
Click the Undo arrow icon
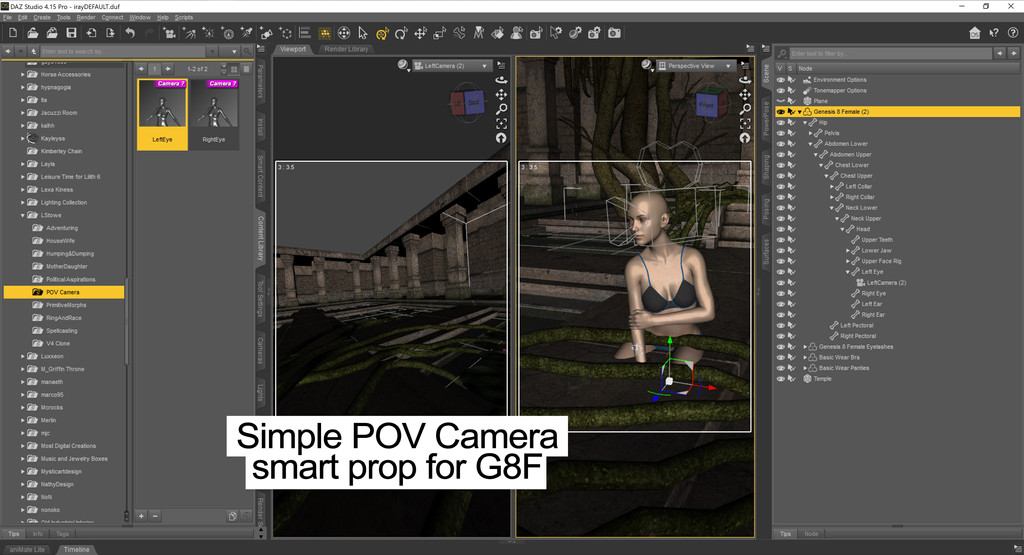point(130,33)
